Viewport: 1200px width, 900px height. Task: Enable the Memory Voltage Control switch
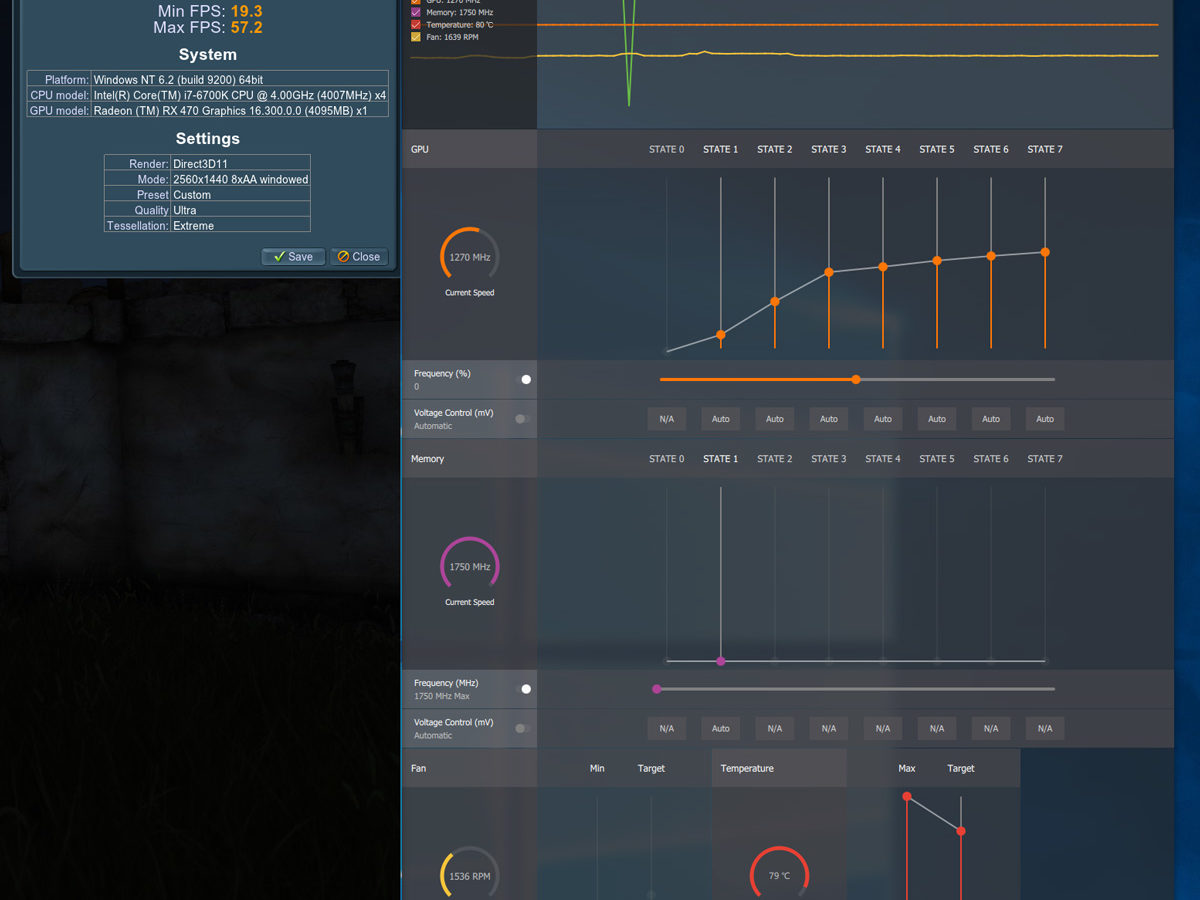point(522,729)
